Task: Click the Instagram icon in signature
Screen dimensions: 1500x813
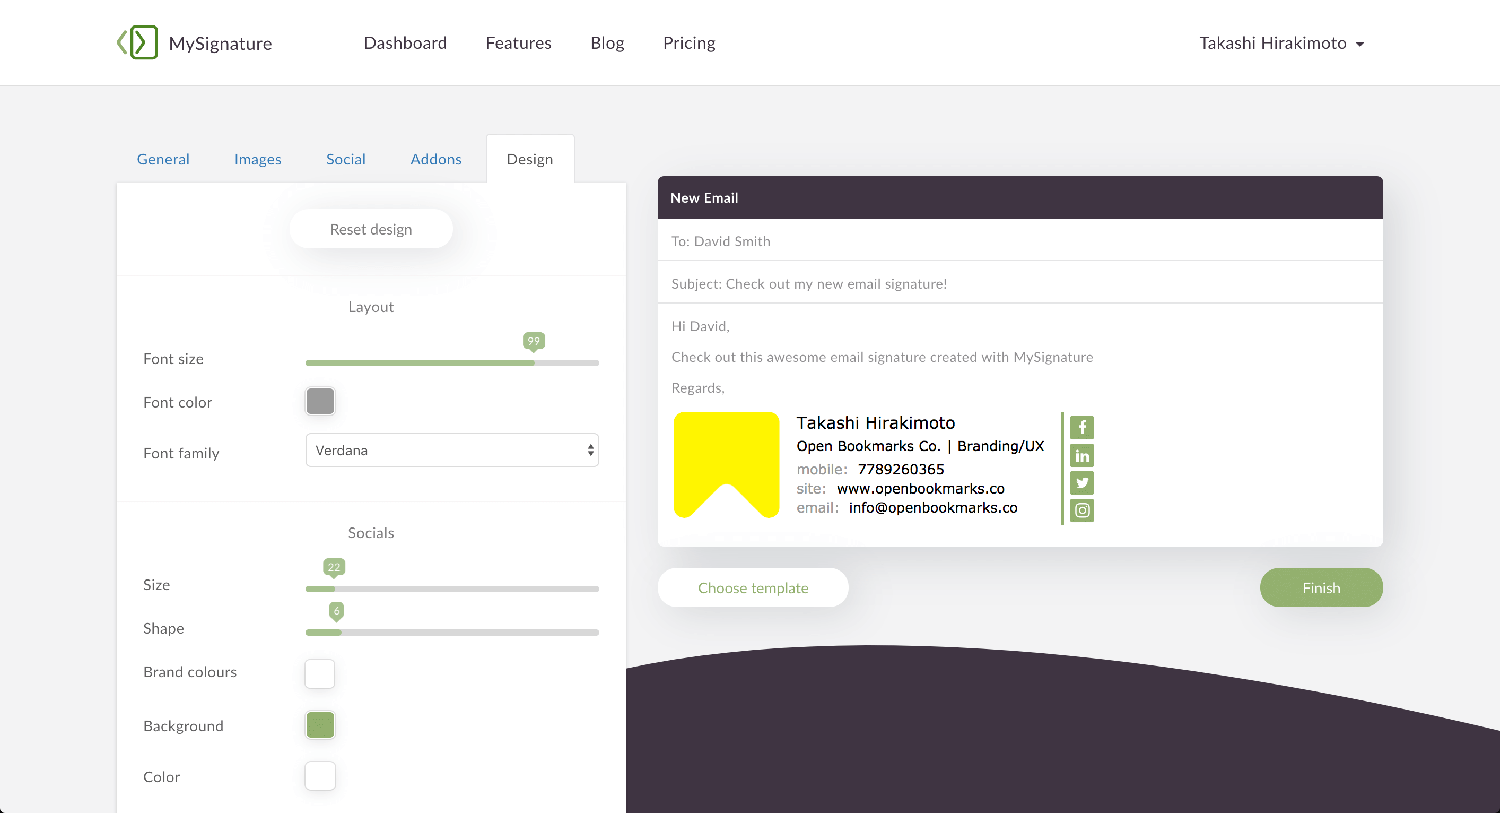Action: [1082, 510]
